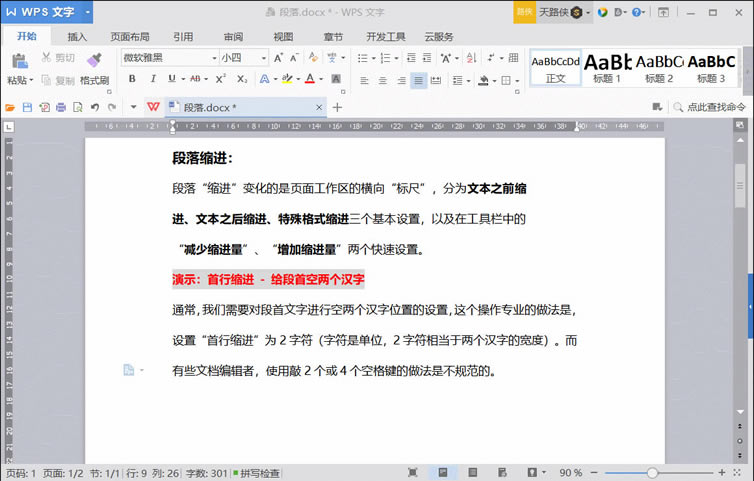Image resolution: width=754 pixels, height=481 pixels.
Task: Click the distributed alignment icon
Action: point(436,80)
